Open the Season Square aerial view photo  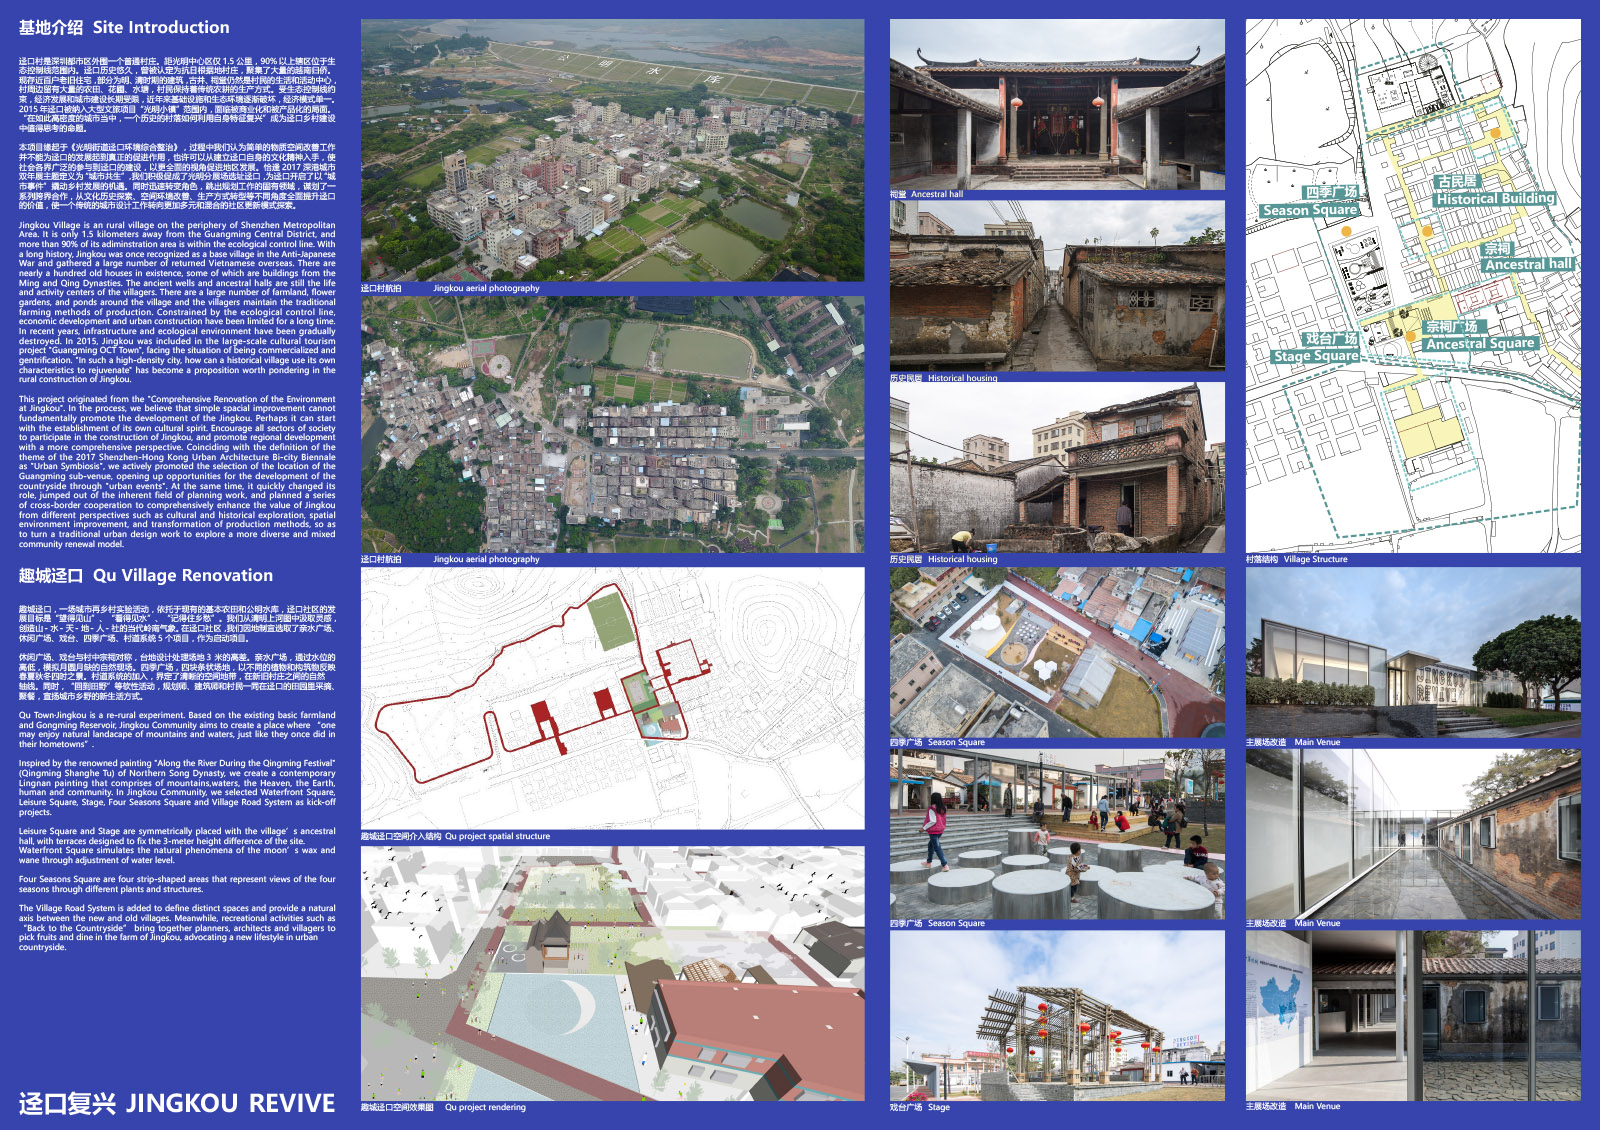pos(1057,652)
